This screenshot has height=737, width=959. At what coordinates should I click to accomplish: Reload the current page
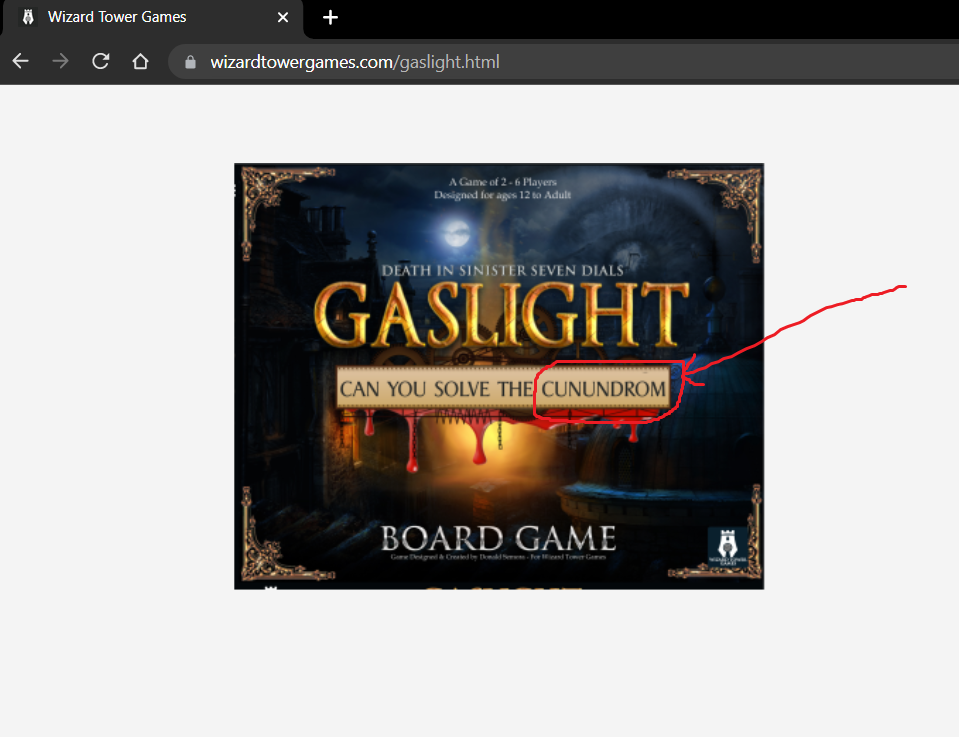point(100,61)
